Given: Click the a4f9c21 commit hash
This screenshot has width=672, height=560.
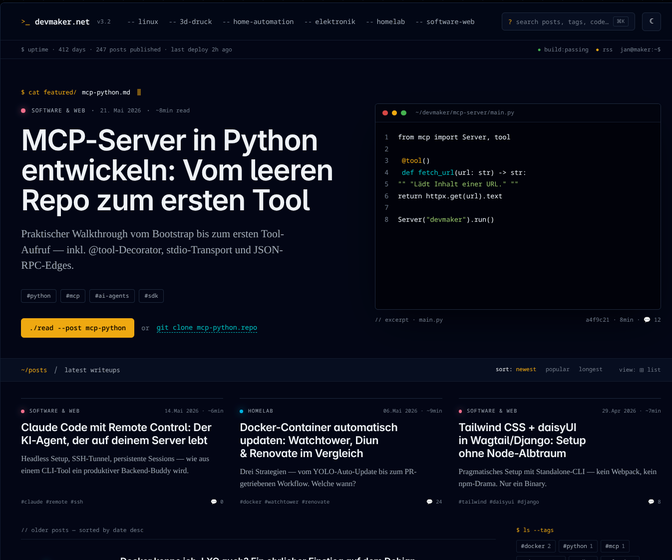Looking at the screenshot, I should tap(597, 320).
